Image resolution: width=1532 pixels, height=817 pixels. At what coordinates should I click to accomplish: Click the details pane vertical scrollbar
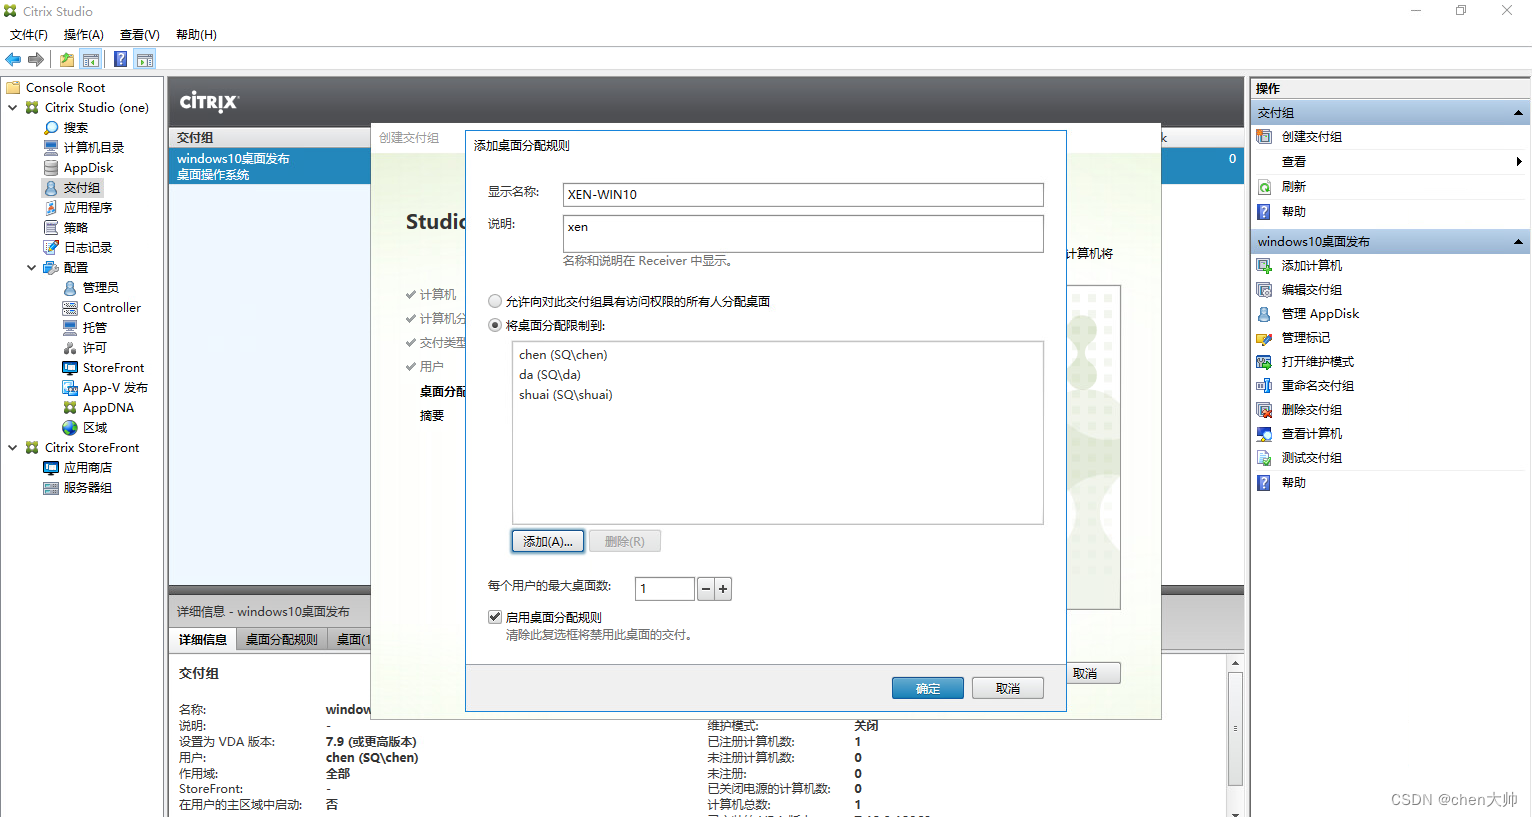(x=1235, y=728)
